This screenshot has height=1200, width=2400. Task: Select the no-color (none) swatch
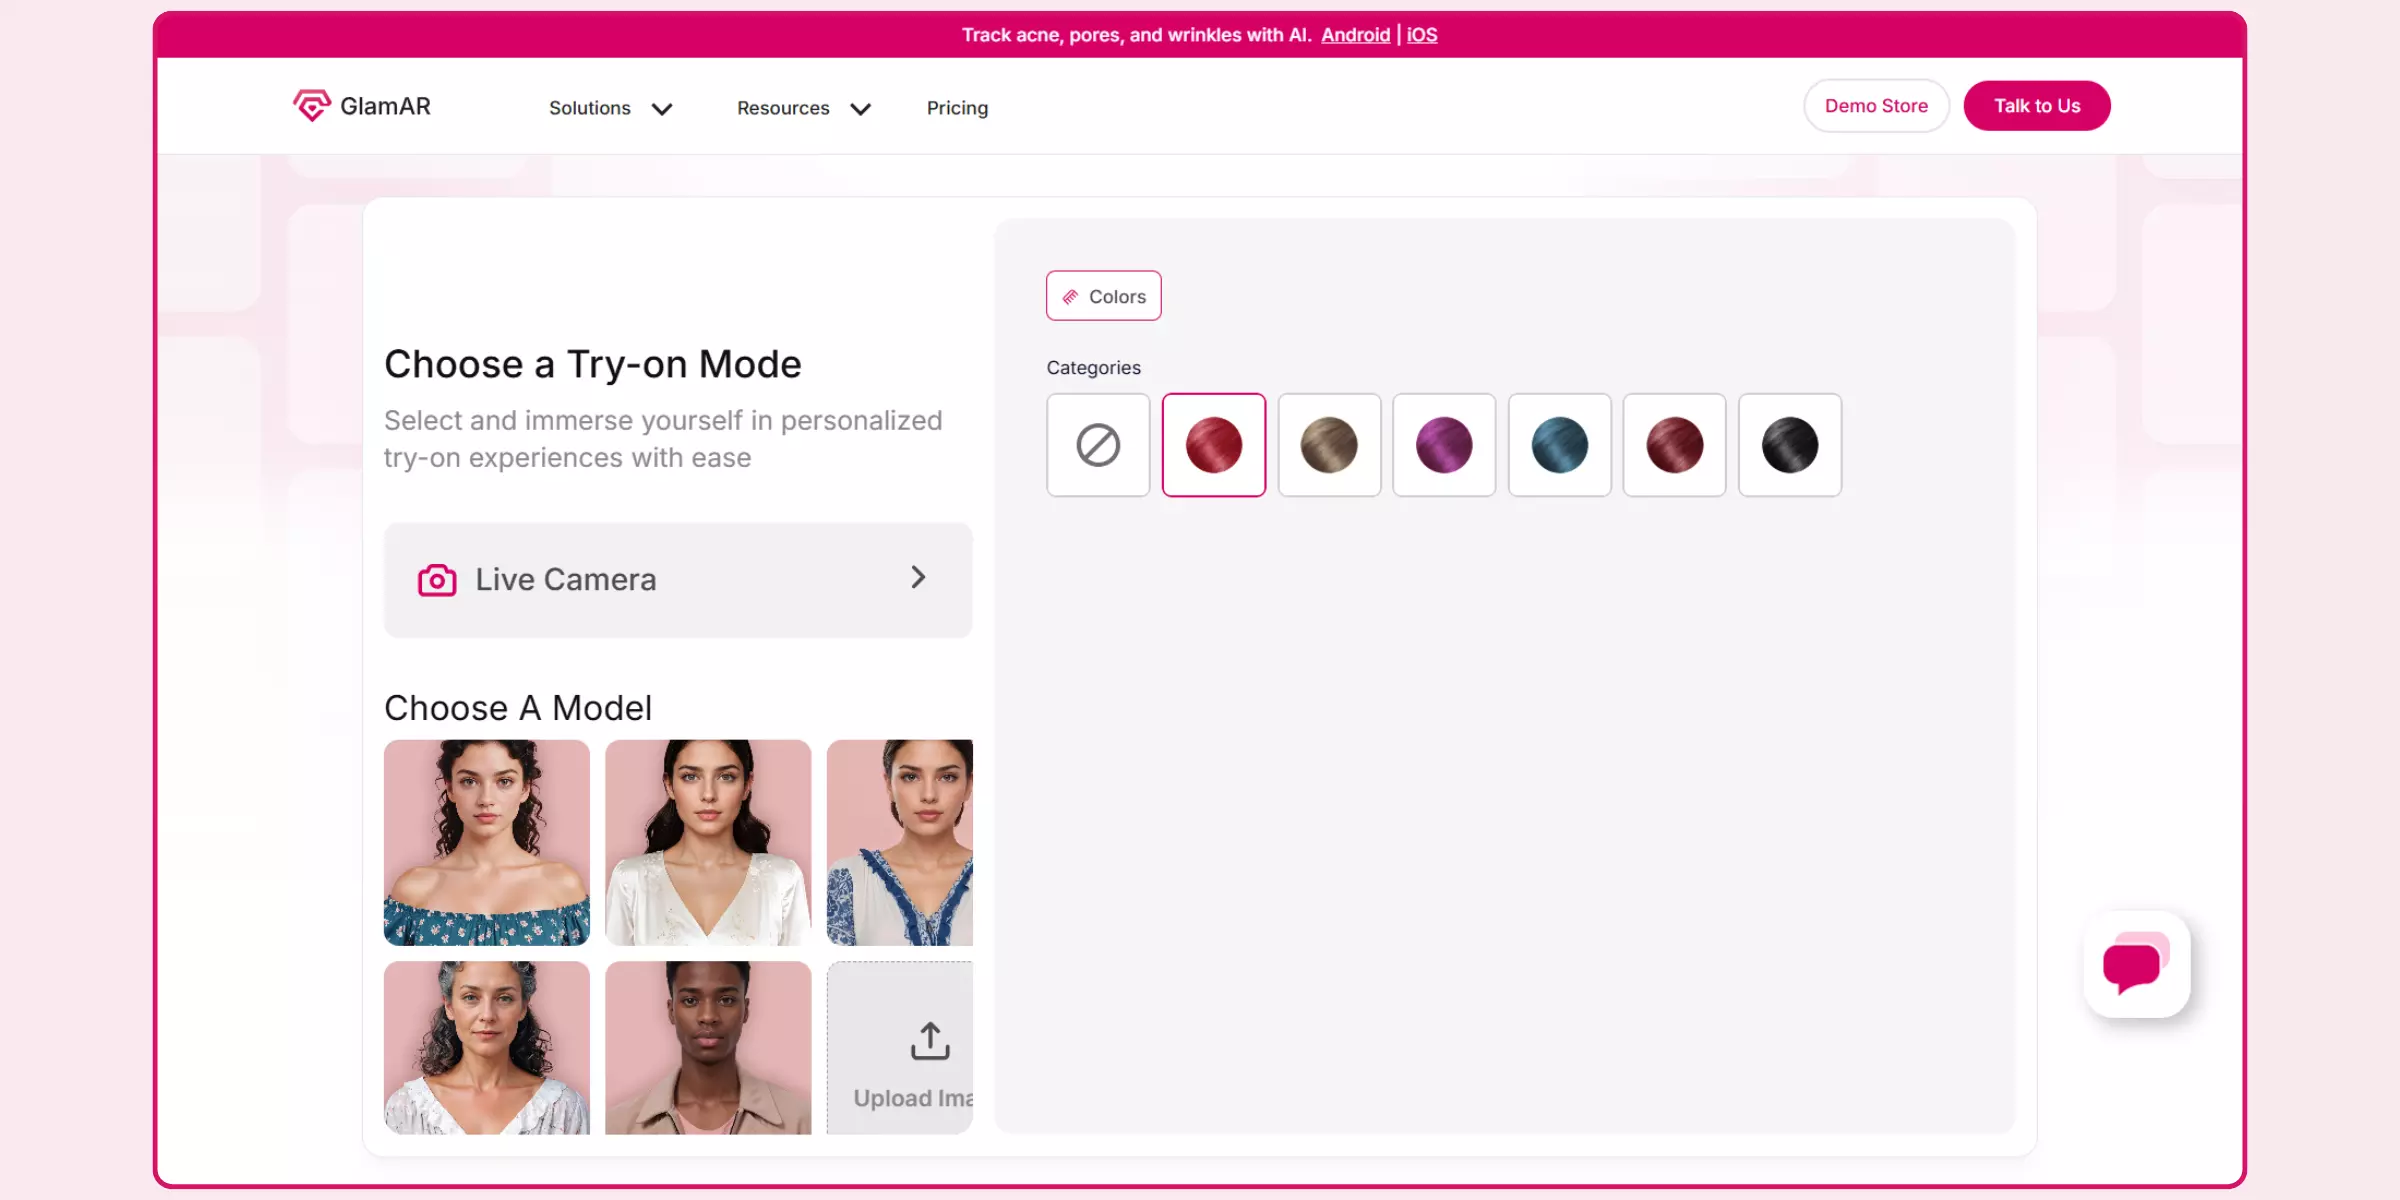coord(1098,445)
